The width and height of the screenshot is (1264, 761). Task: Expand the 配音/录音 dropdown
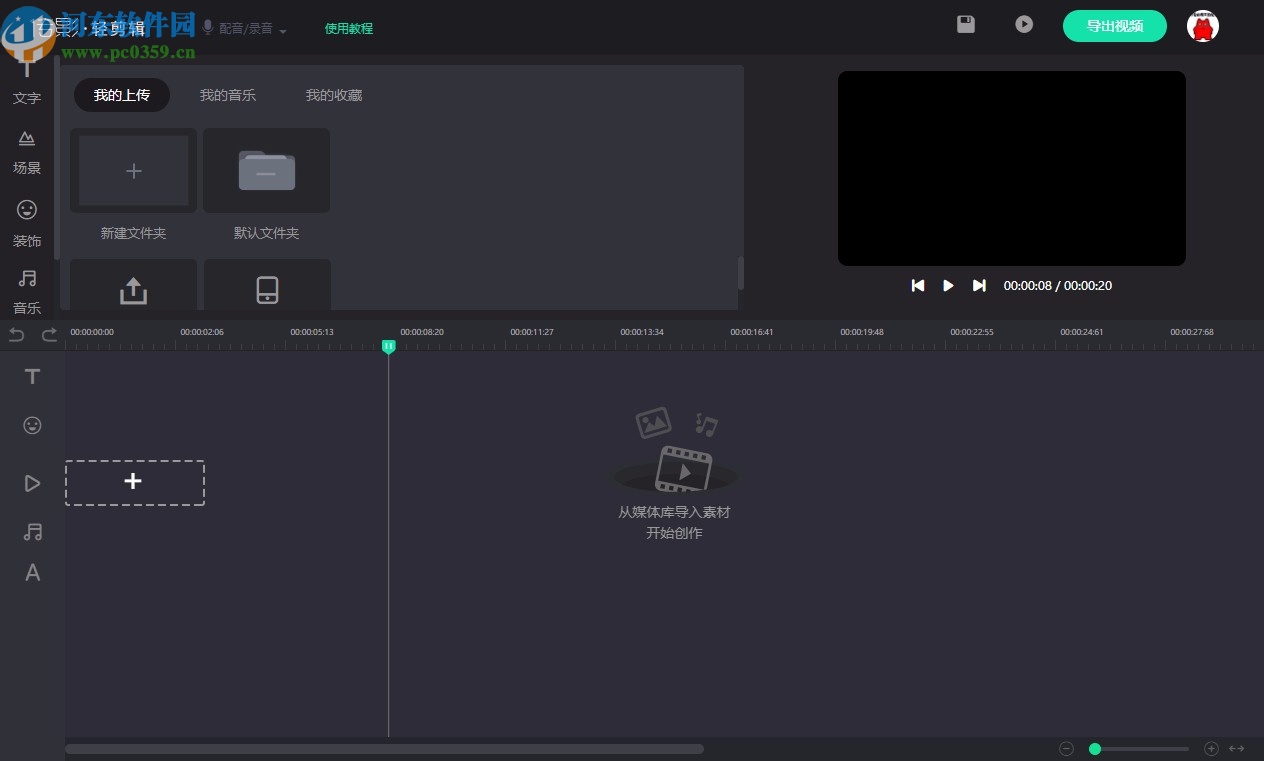point(244,28)
